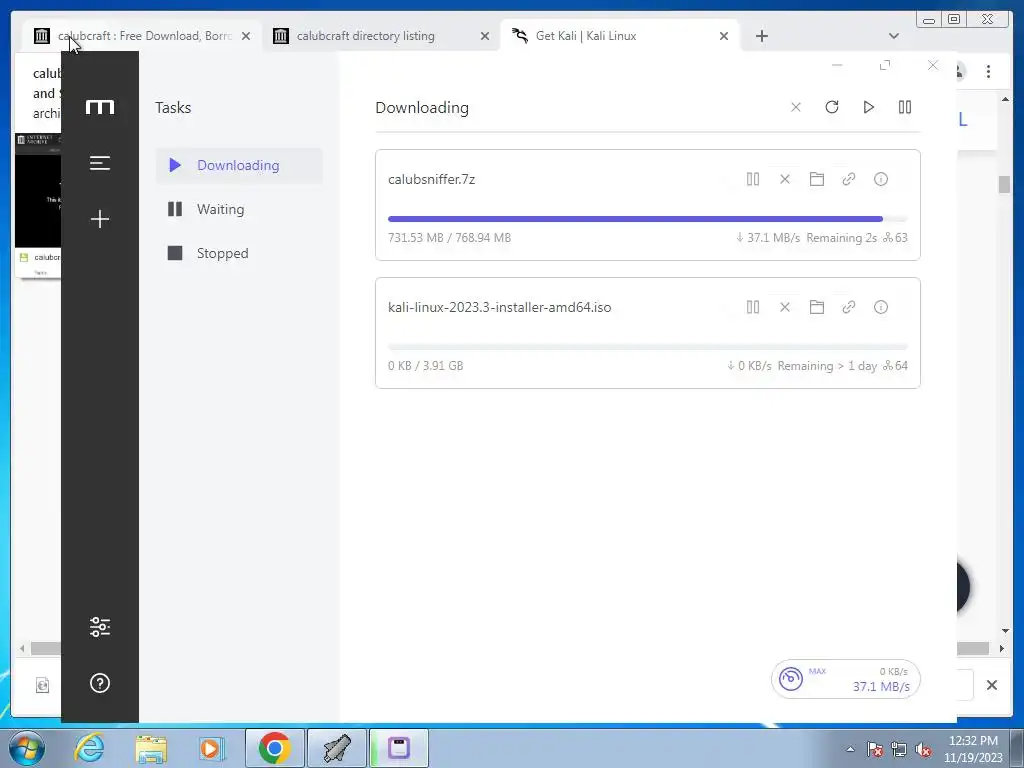Delete selected tasks using toolbar X icon
This screenshot has width=1024, height=768.
(x=795, y=107)
